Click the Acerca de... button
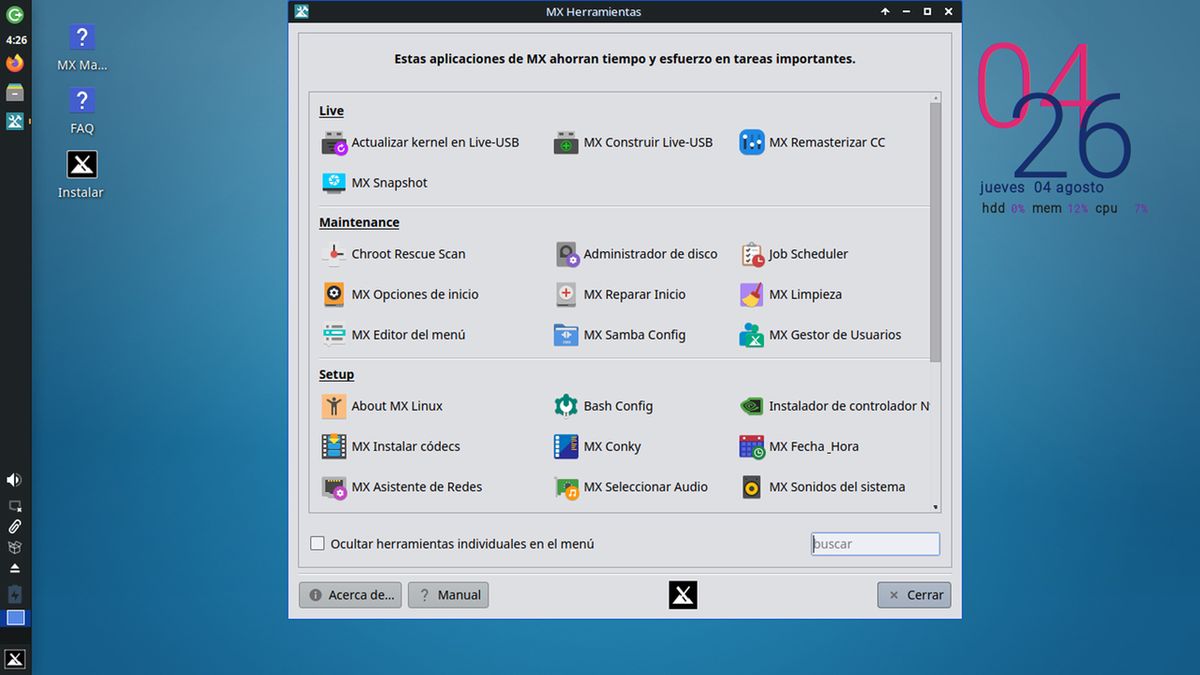The height and width of the screenshot is (675, 1200). point(350,595)
